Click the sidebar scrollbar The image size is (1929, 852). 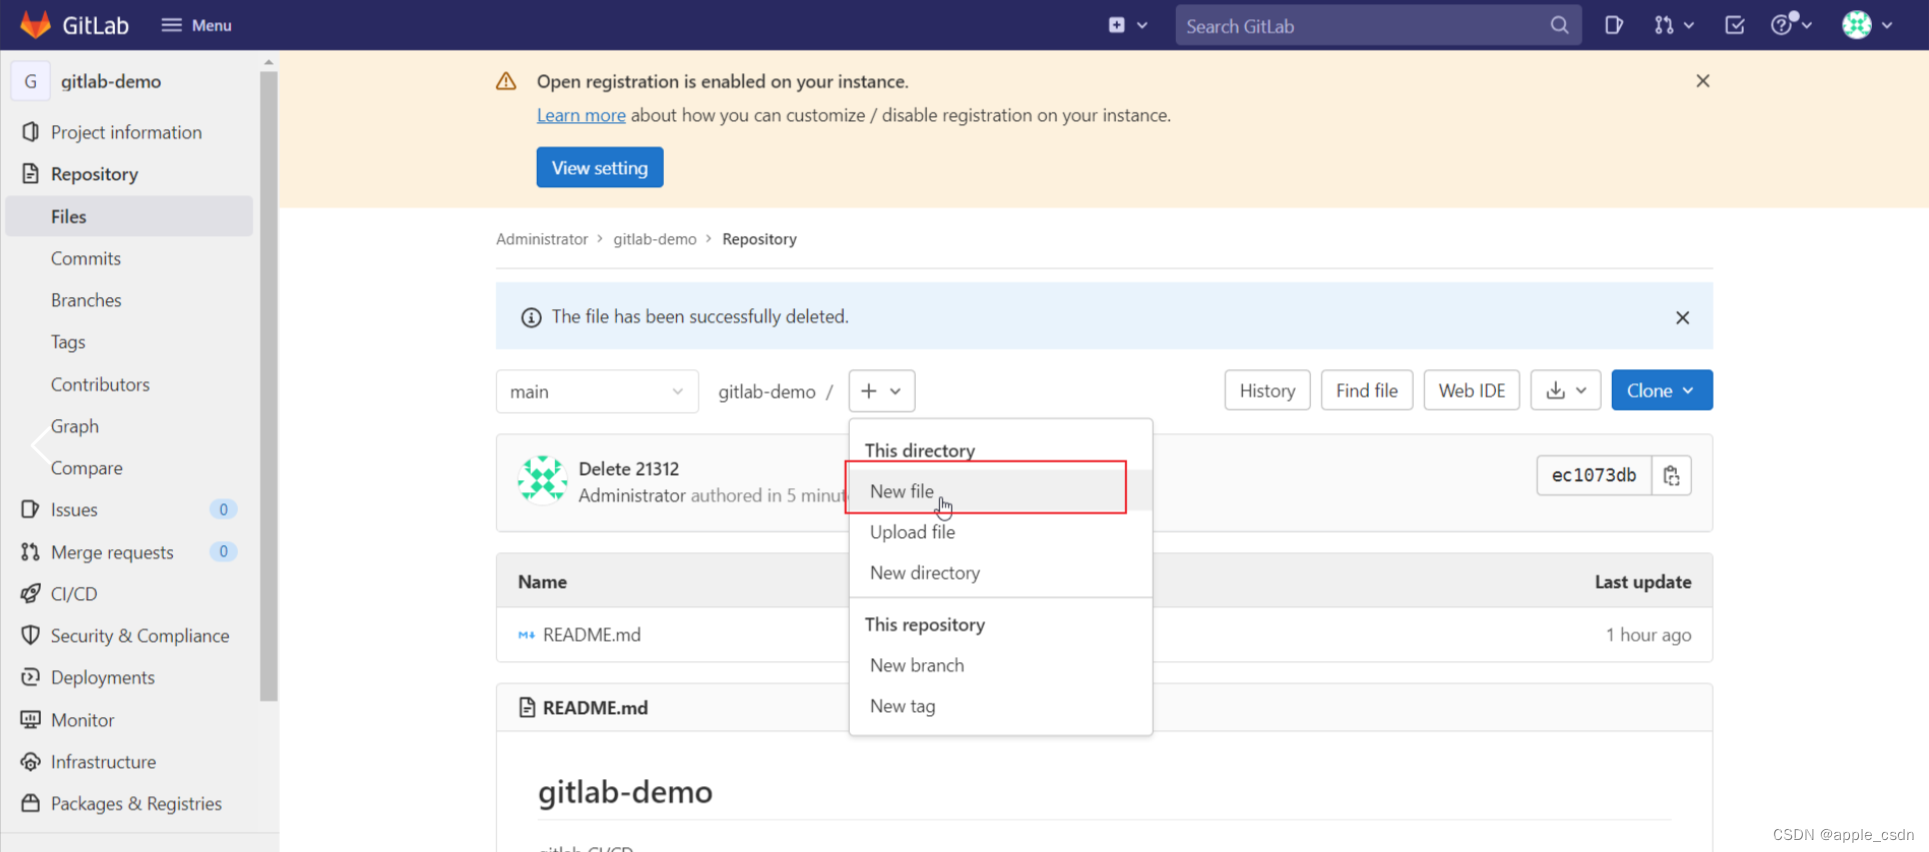pyautogui.click(x=268, y=385)
